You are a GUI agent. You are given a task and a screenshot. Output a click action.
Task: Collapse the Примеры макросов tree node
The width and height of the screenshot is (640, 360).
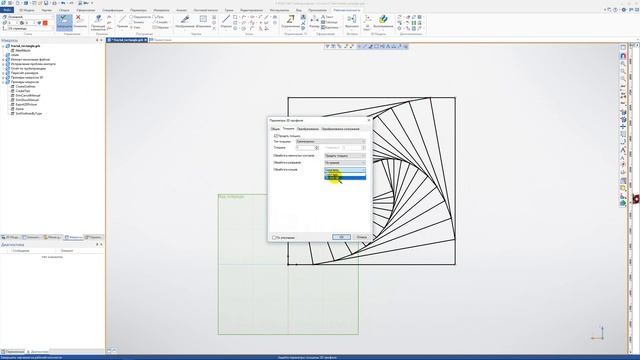[x=3, y=82]
